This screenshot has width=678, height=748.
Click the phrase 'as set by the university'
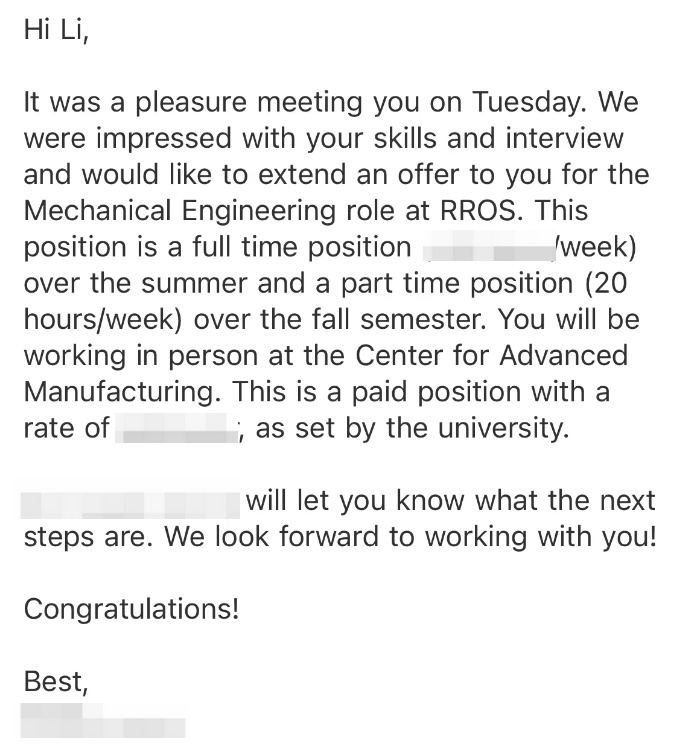click(411, 428)
